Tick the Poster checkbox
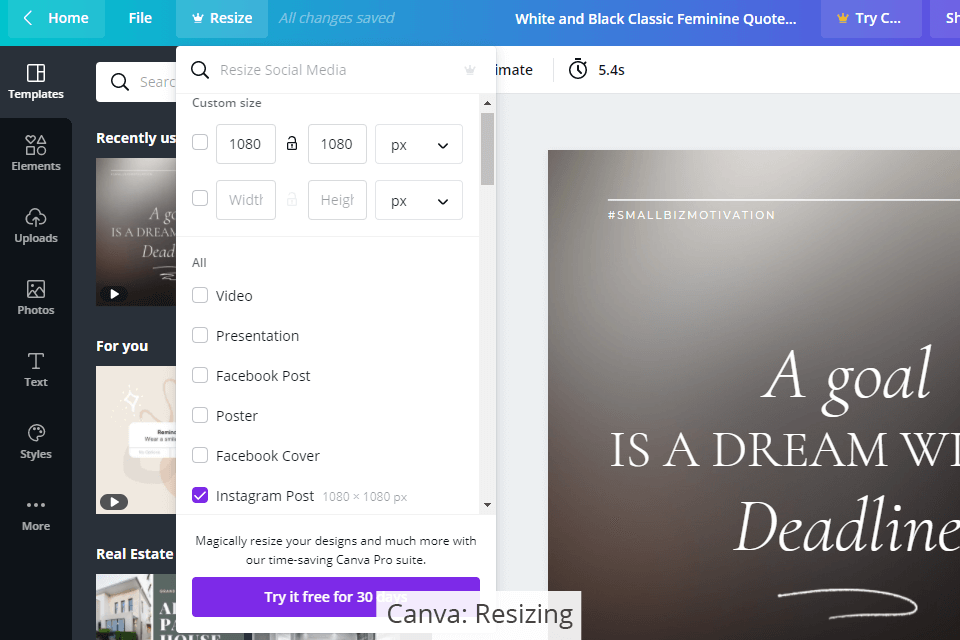960x640 pixels. [x=200, y=415]
